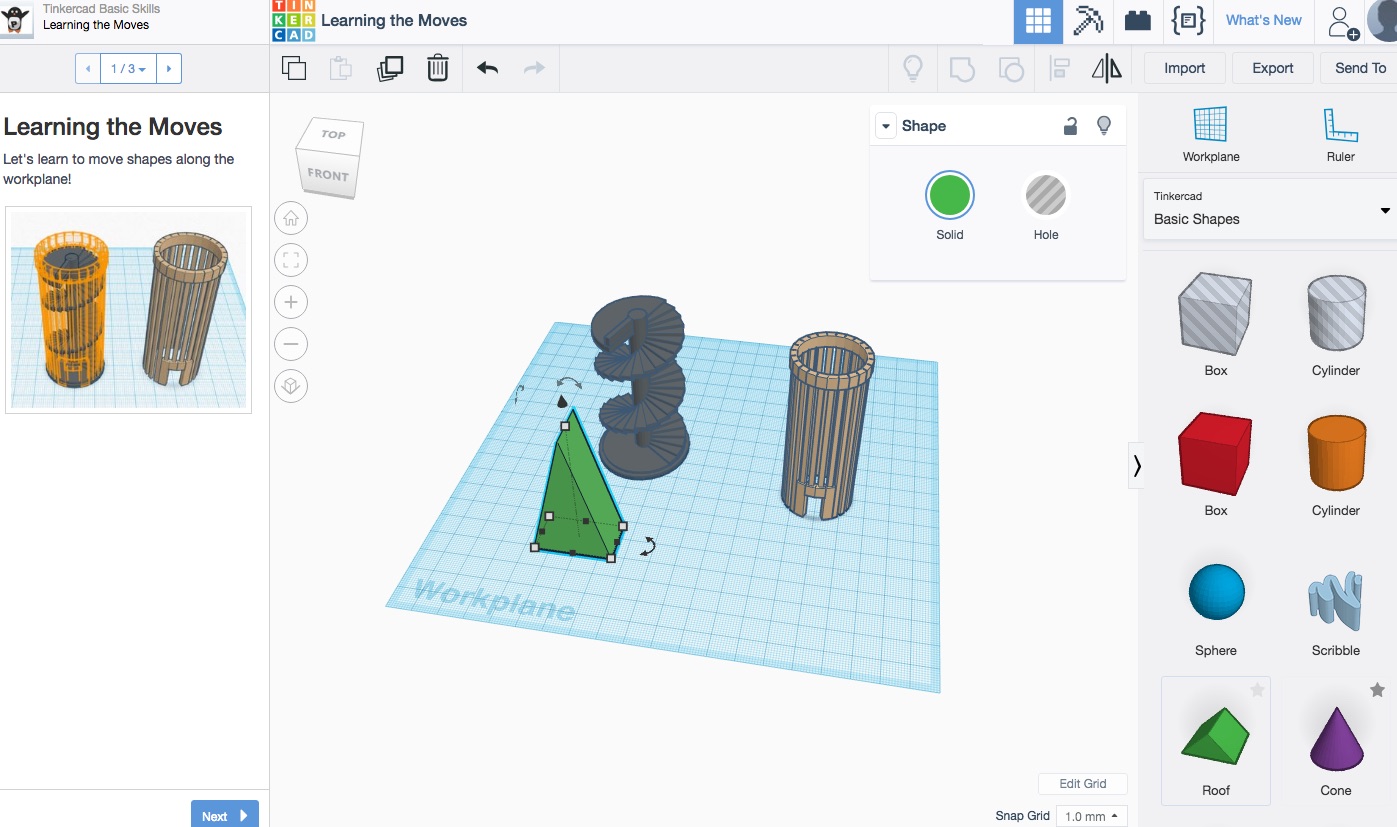Collapse shapes sidebar with chevron handle
The image size is (1397, 827).
tap(1137, 466)
